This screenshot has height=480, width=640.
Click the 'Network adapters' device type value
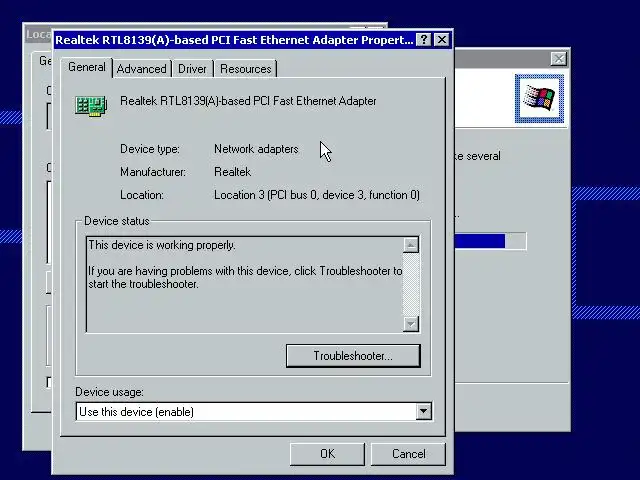pos(256,149)
